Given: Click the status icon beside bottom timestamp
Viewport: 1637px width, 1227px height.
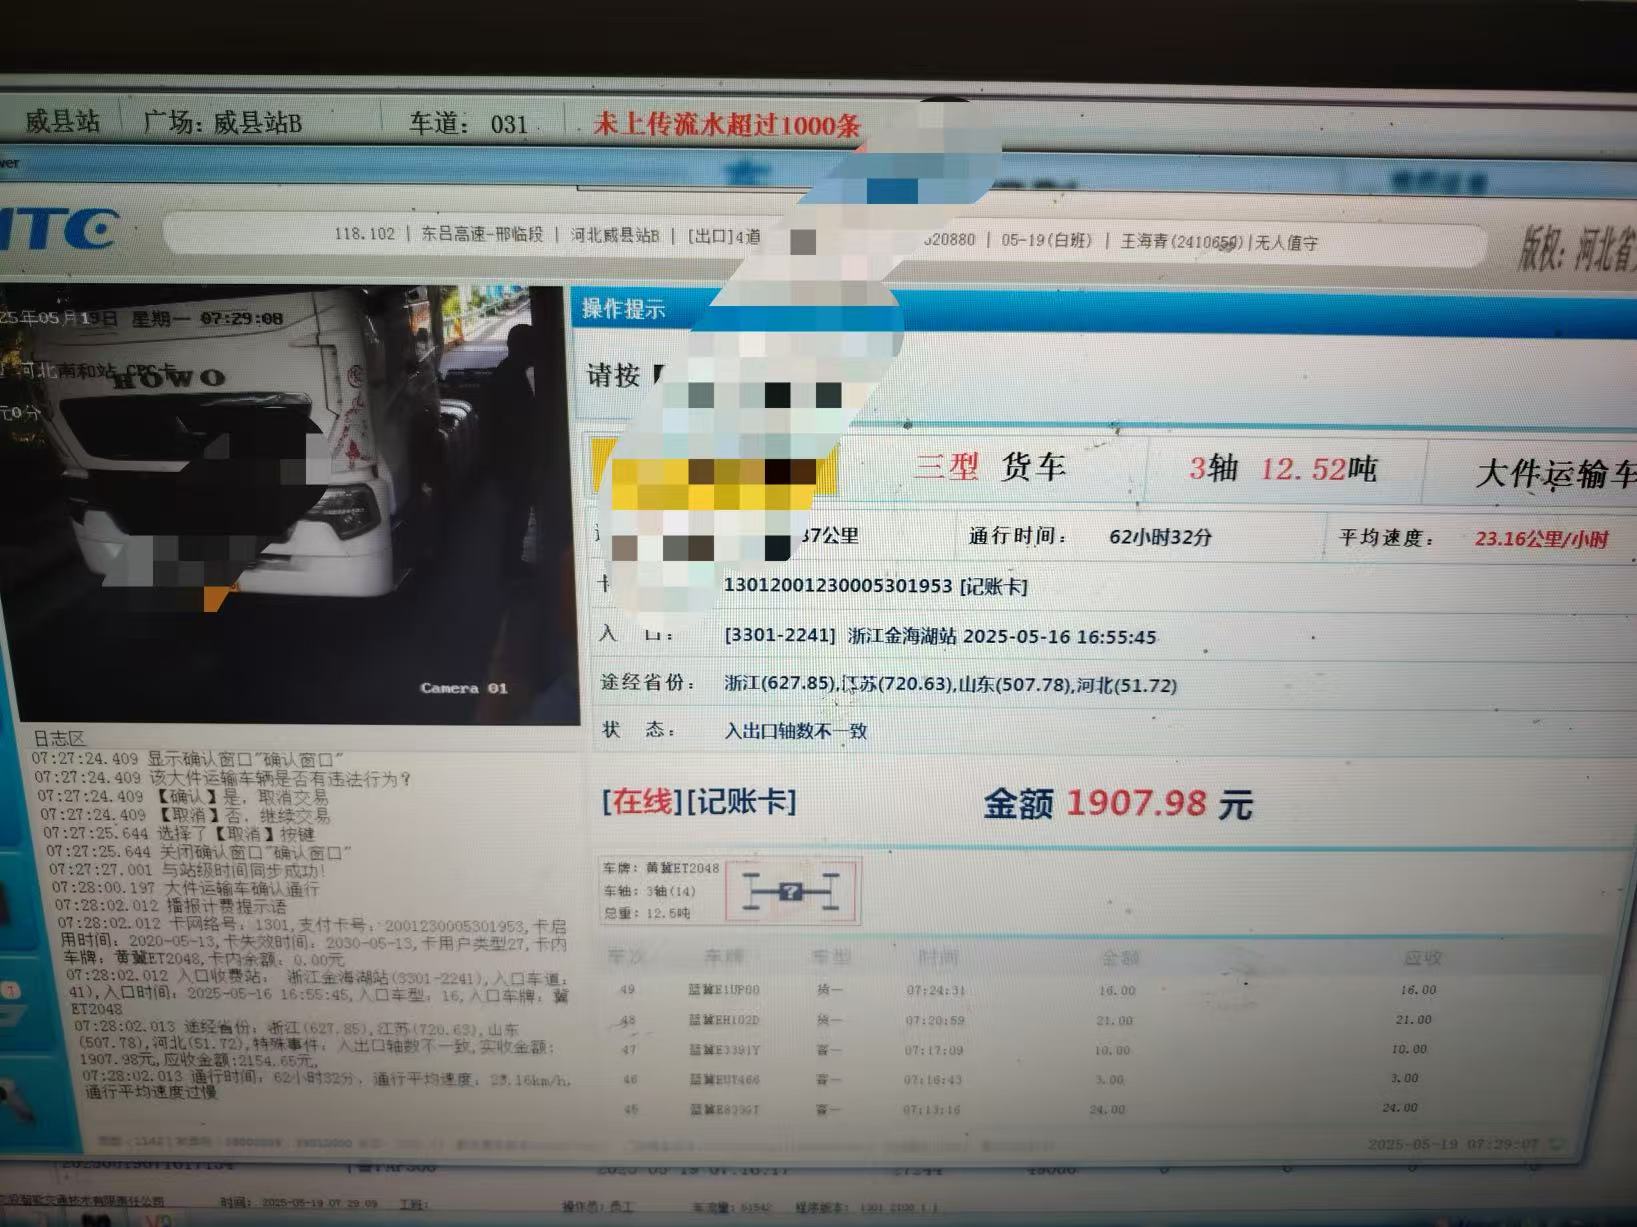Looking at the screenshot, I should click(x=1556, y=1143).
